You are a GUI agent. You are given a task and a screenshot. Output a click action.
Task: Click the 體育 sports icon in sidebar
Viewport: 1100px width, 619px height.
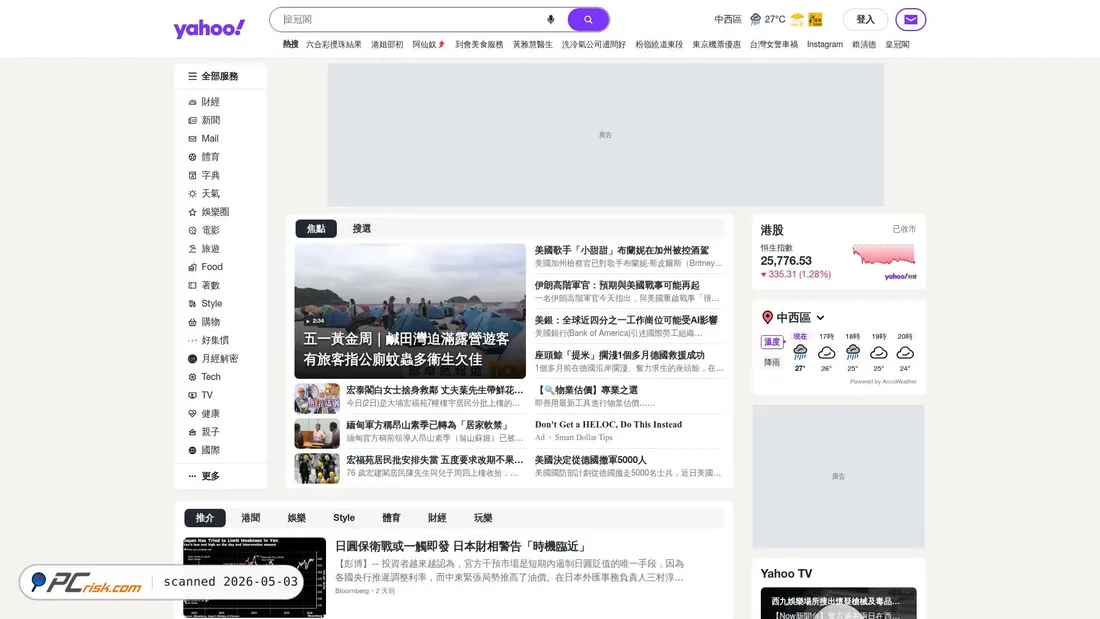coord(192,157)
